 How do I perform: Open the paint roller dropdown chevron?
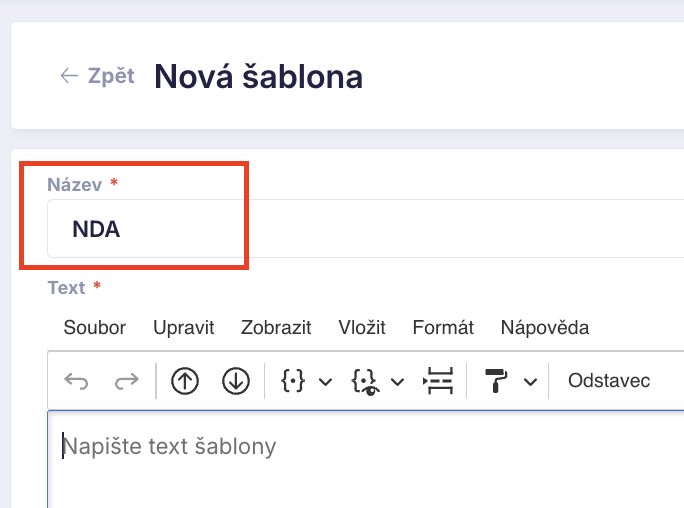[x=530, y=382]
